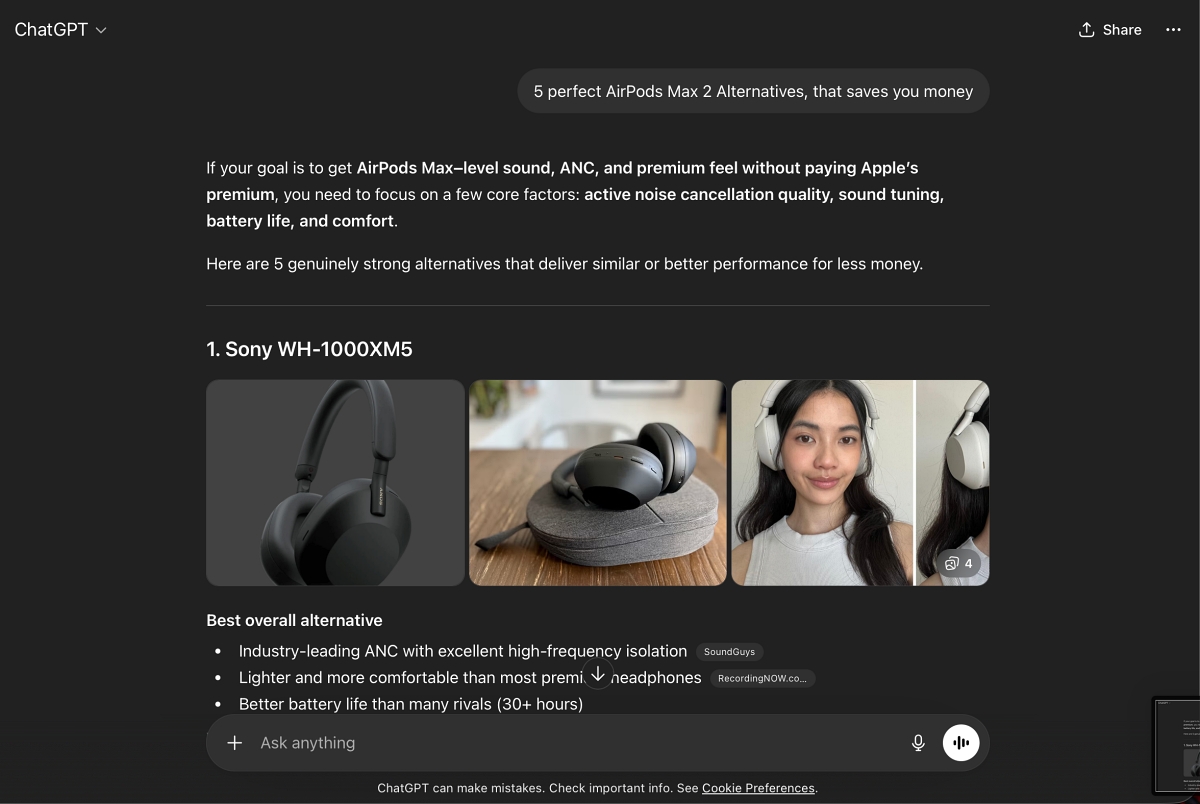Open the ChatGPT model selector dropdown
The image size is (1200, 804).
60,30
